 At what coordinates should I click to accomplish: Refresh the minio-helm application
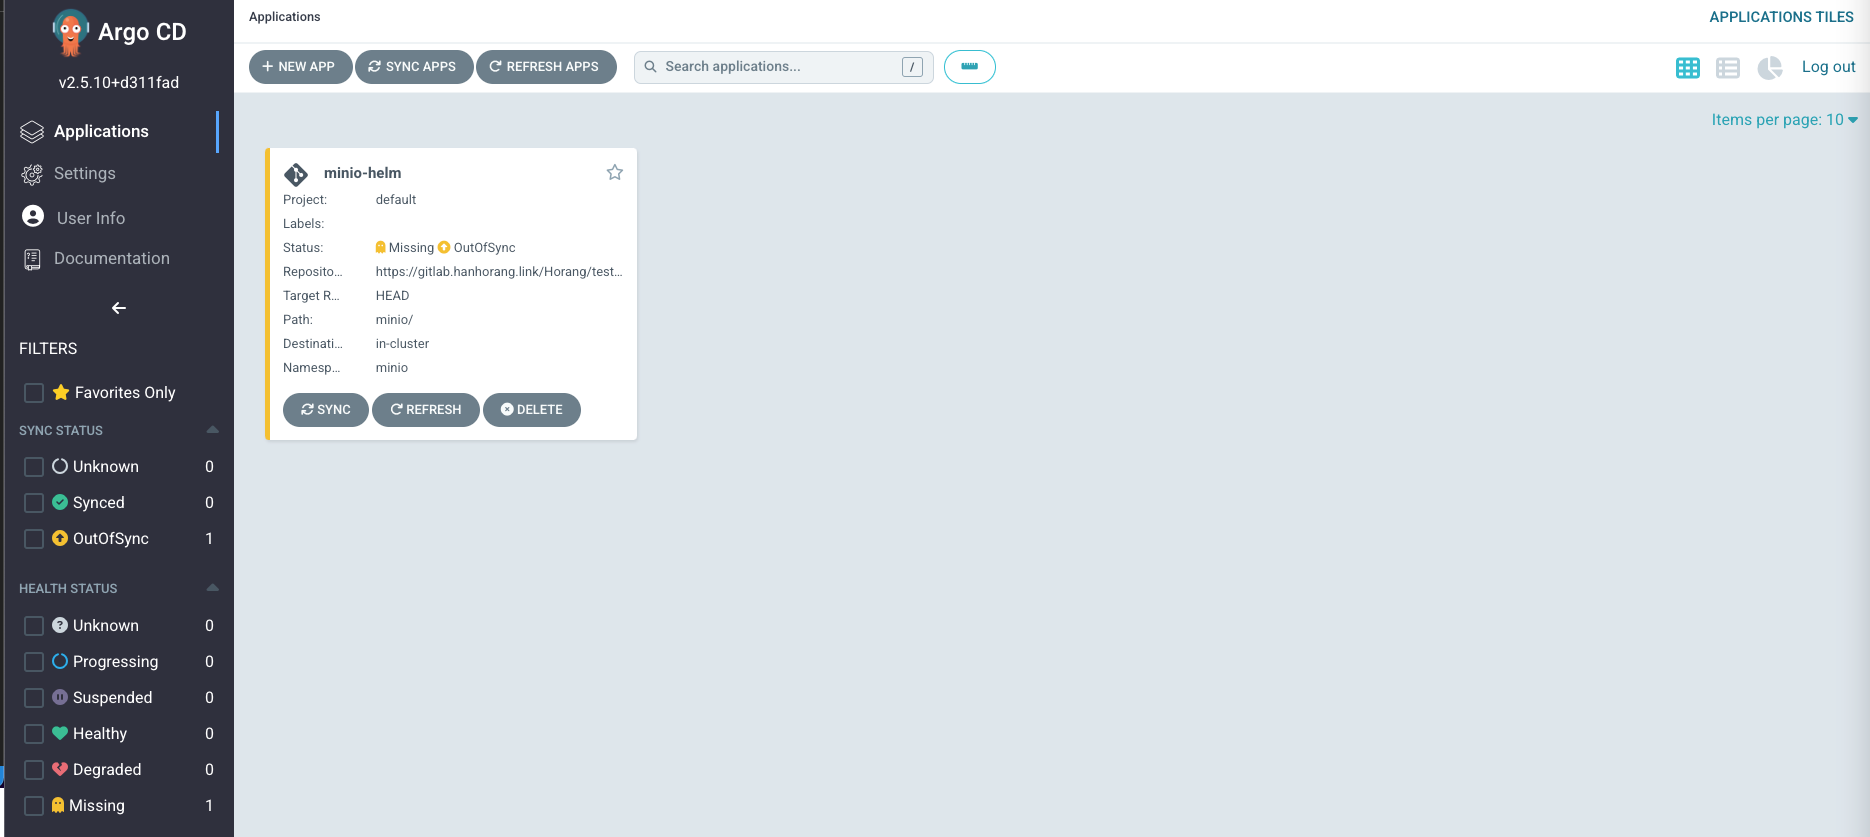point(425,410)
